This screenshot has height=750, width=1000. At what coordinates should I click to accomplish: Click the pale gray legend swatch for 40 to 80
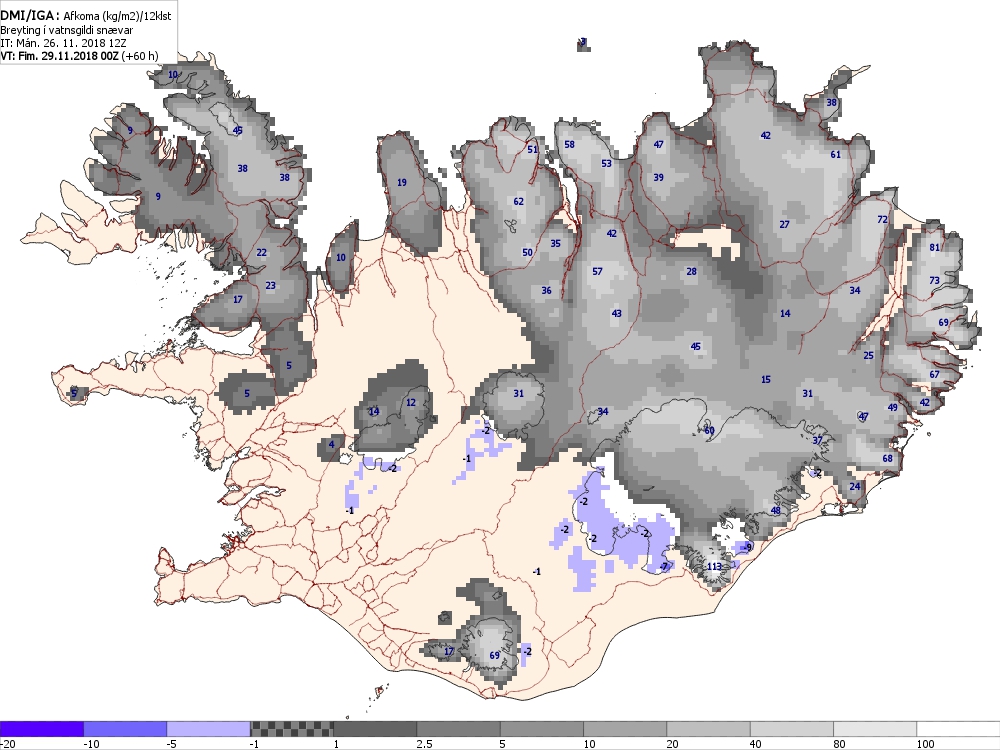click(791, 729)
